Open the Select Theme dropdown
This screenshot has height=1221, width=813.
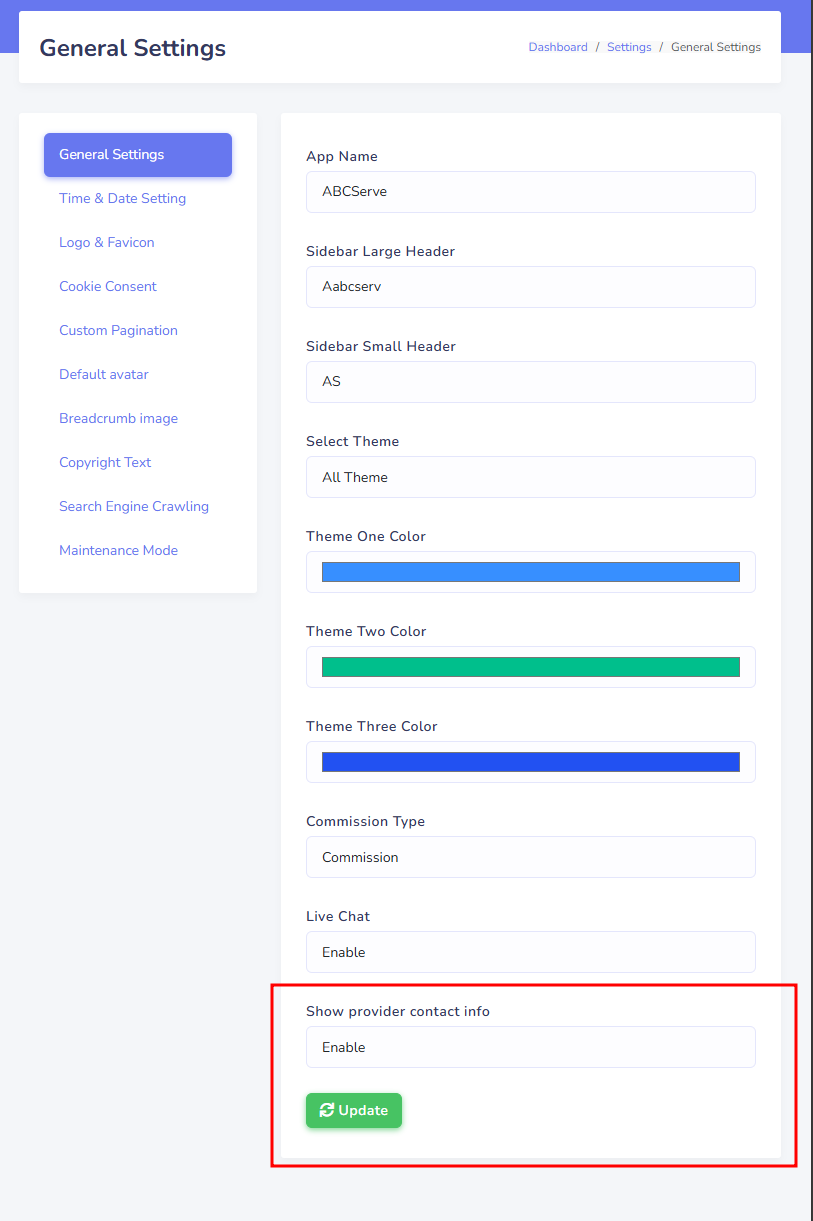click(530, 477)
